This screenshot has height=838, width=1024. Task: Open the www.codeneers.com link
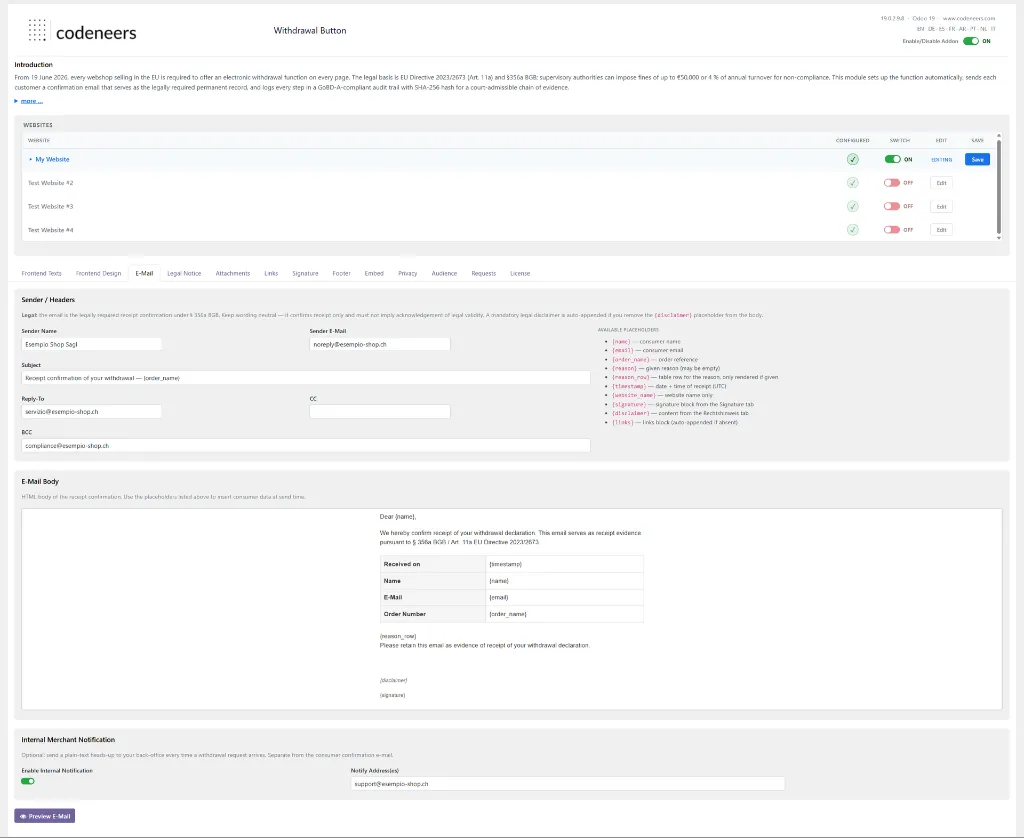[x=969, y=18]
